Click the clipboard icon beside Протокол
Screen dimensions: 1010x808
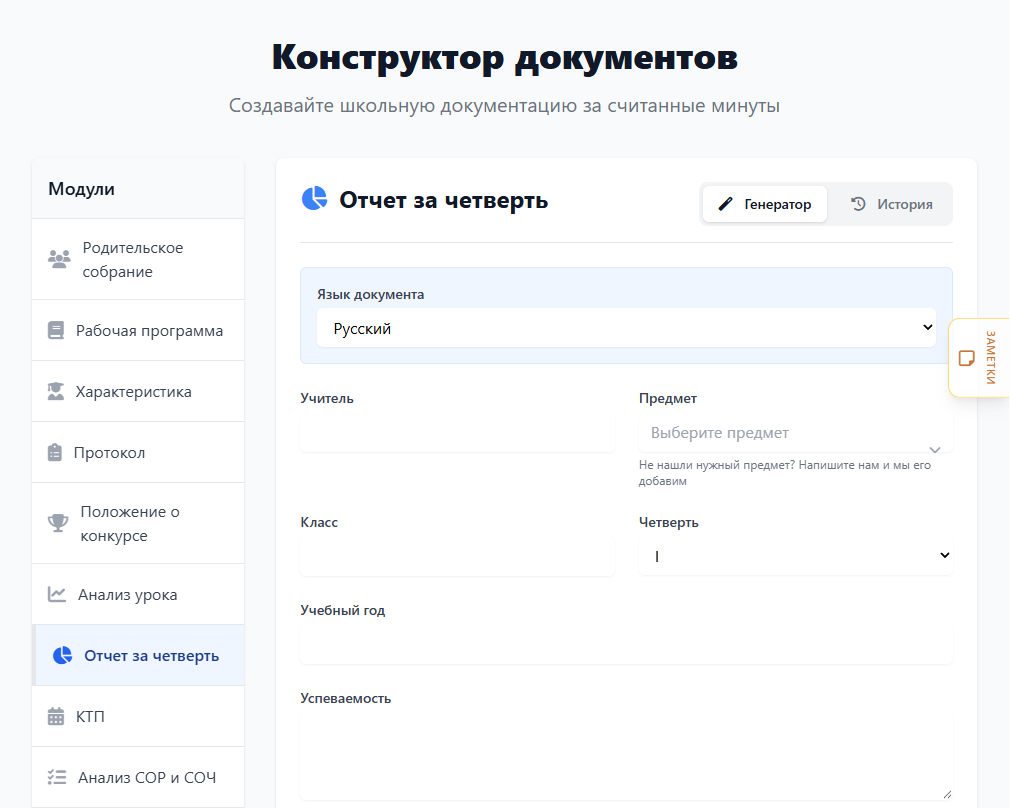coord(55,452)
